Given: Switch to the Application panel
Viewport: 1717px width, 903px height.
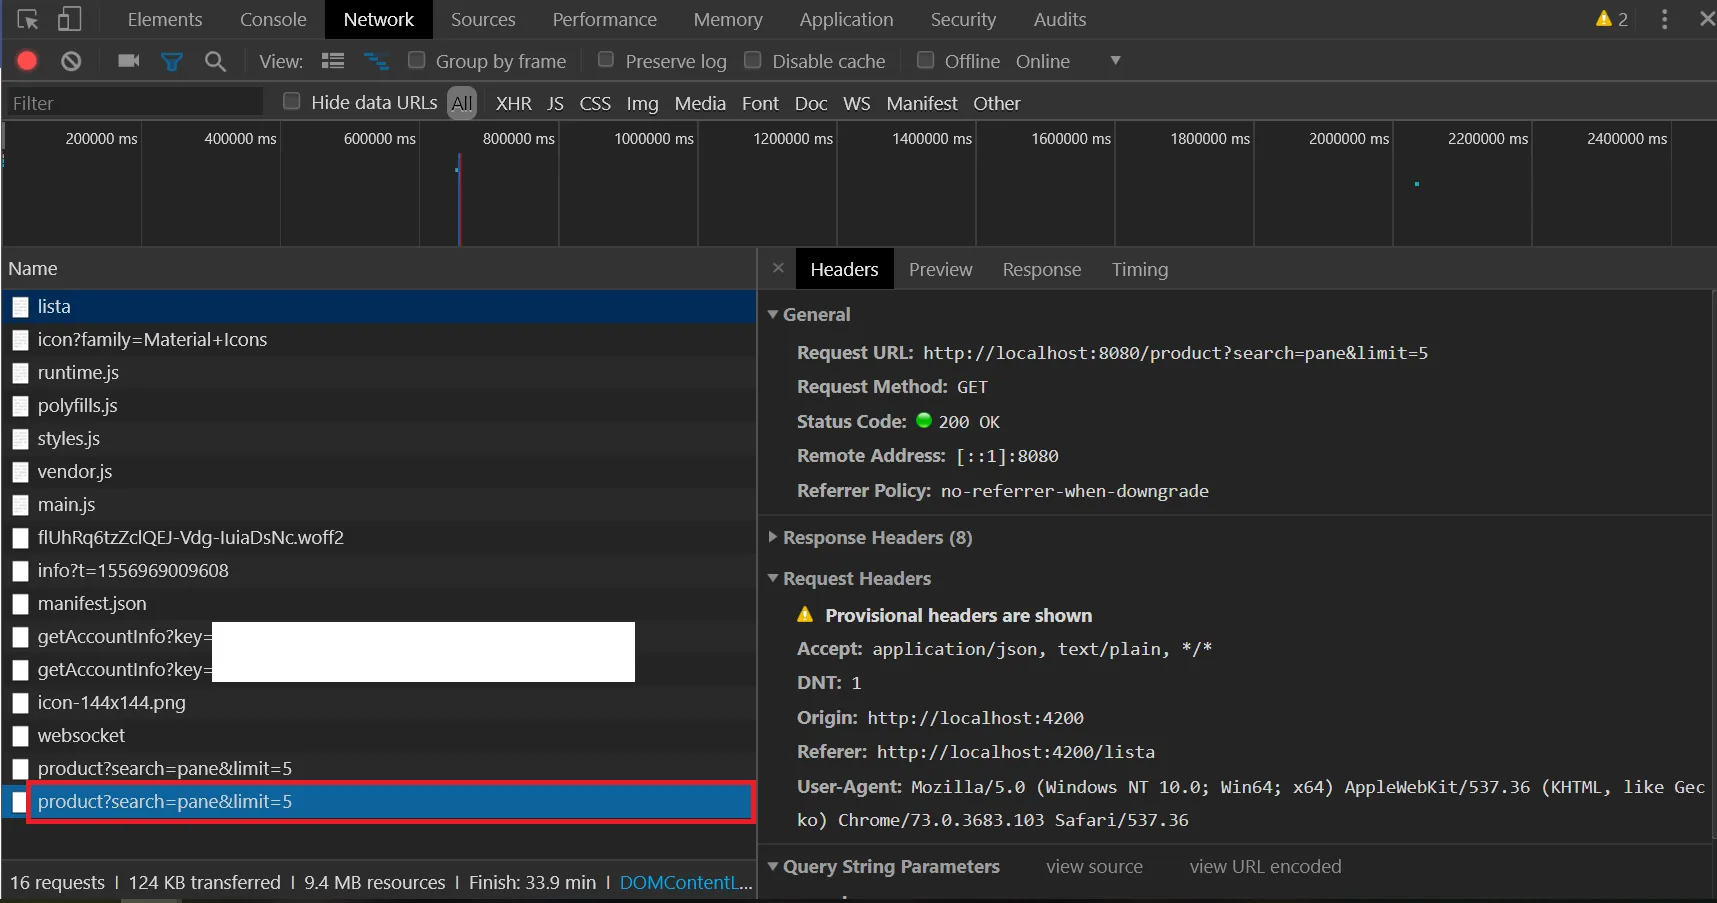Looking at the screenshot, I should coord(847,19).
